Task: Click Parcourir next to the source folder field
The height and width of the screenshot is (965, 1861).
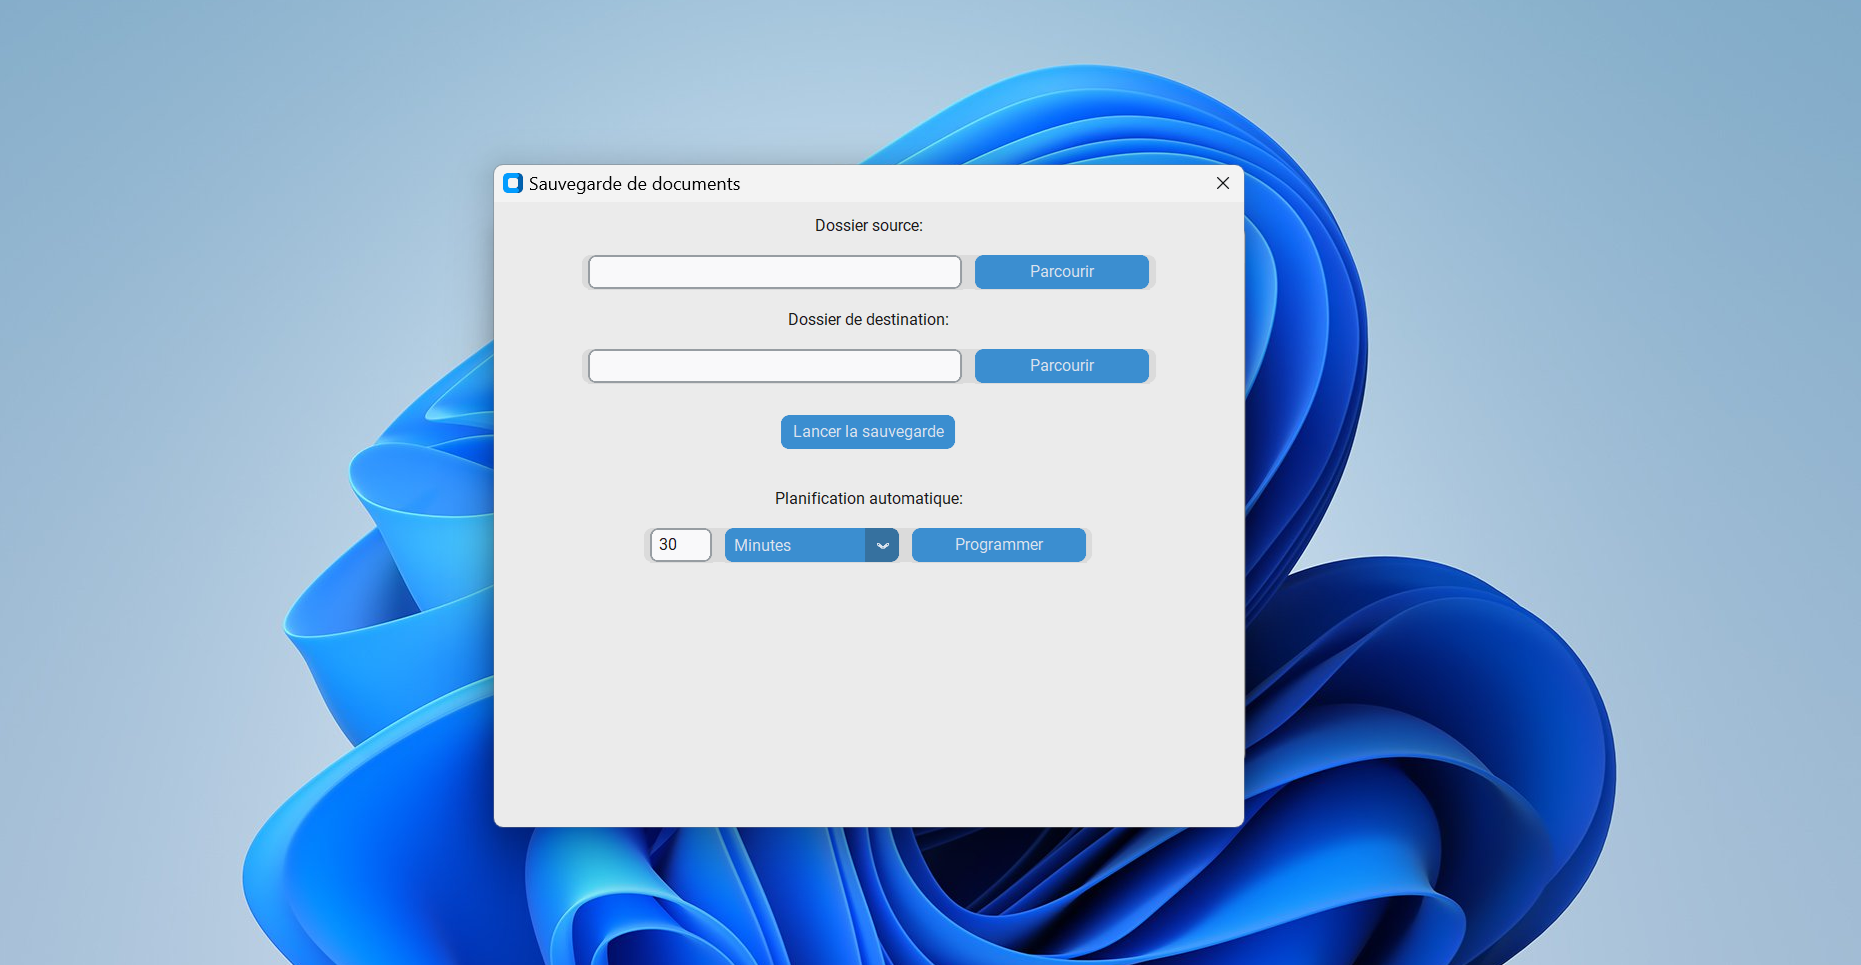Action: 1061,272
